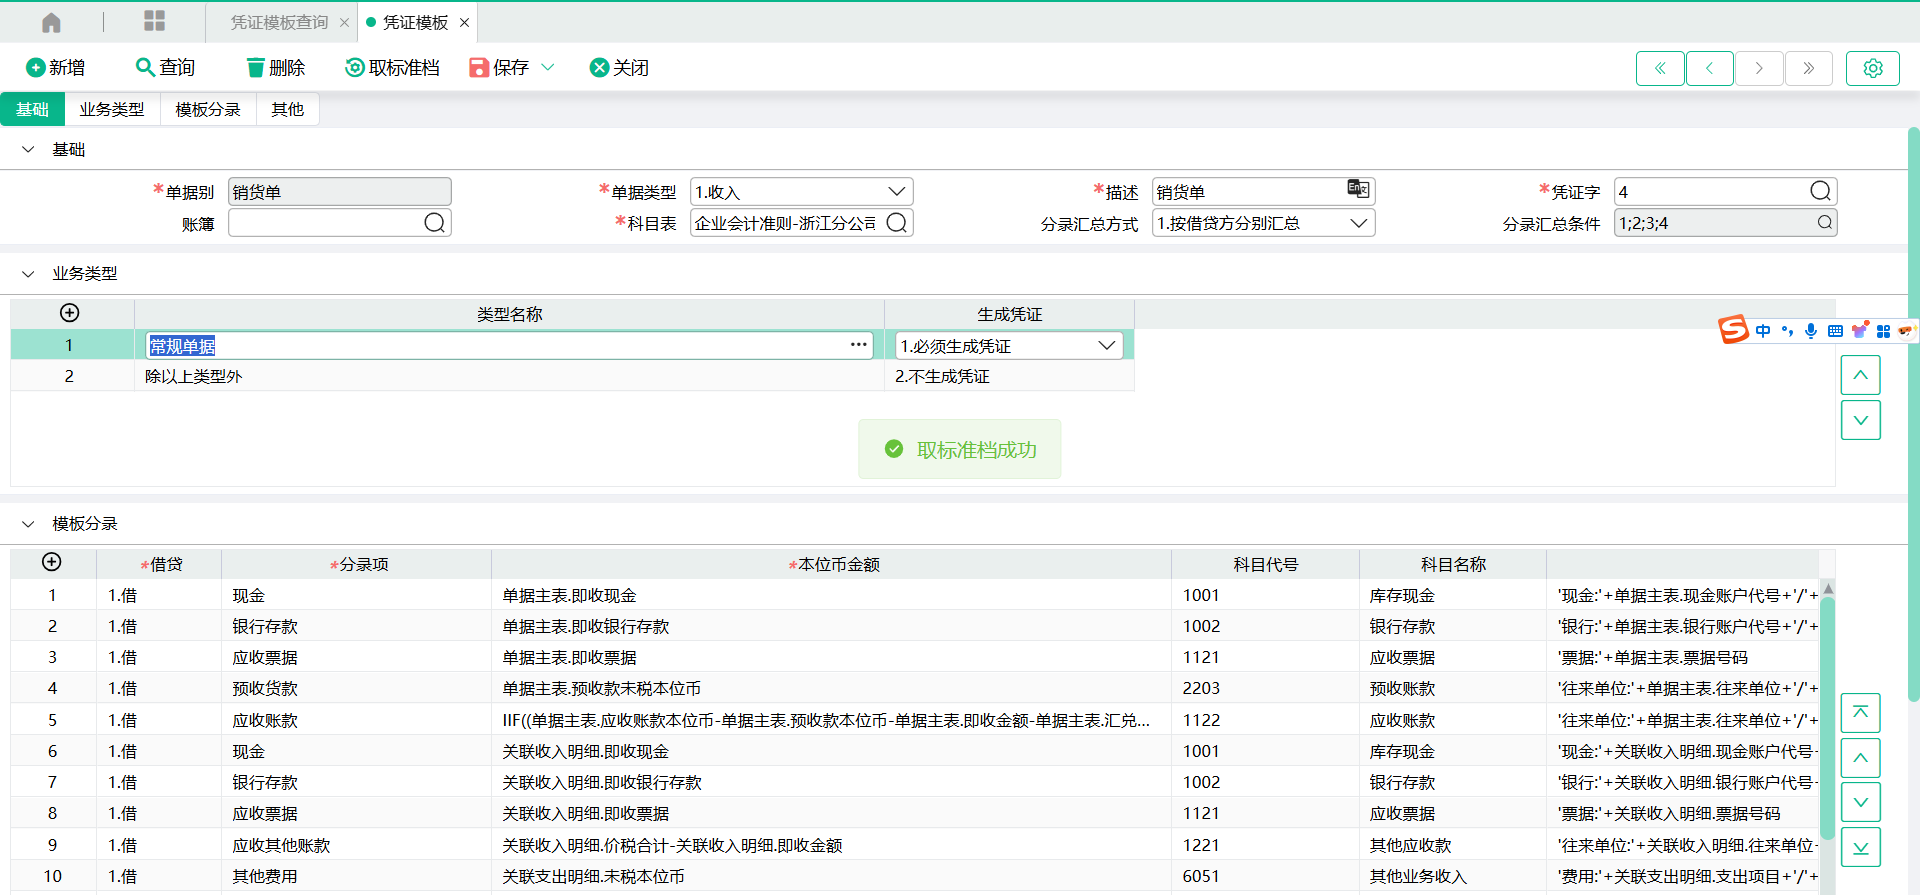Switch to the 业务类型 section tab
This screenshot has width=1920, height=895.
click(x=112, y=109)
